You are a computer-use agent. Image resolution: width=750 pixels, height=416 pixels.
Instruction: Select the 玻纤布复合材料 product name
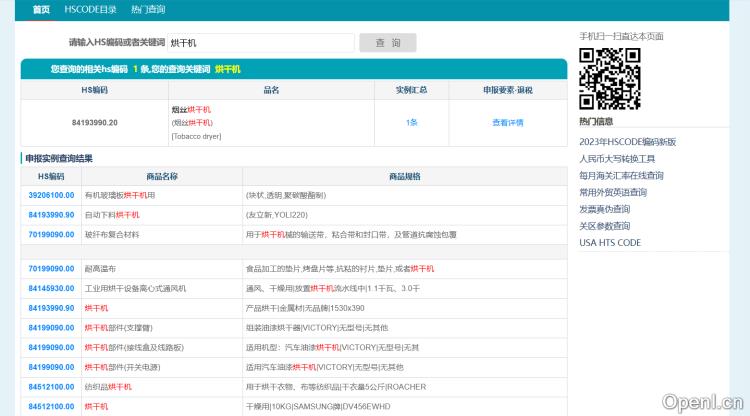112,234
